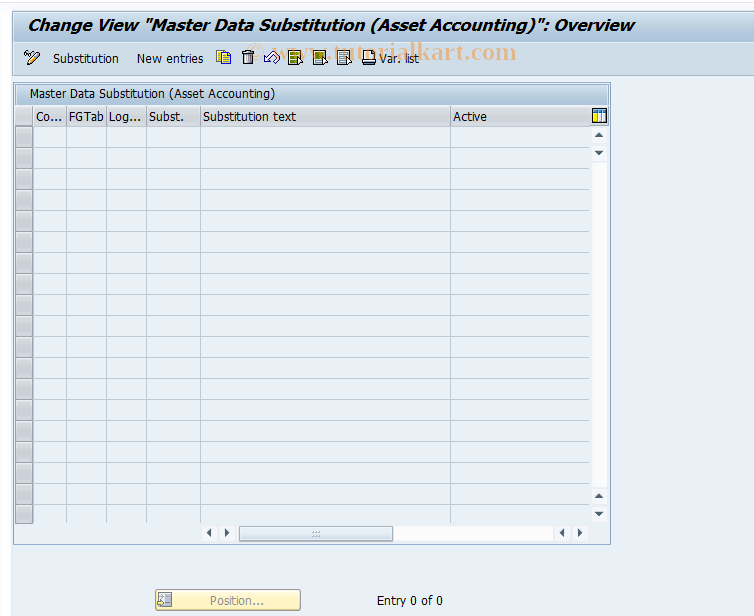754x616 pixels.
Task: Open table settings column configuration icon
Action: pyautogui.click(x=599, y=116)
